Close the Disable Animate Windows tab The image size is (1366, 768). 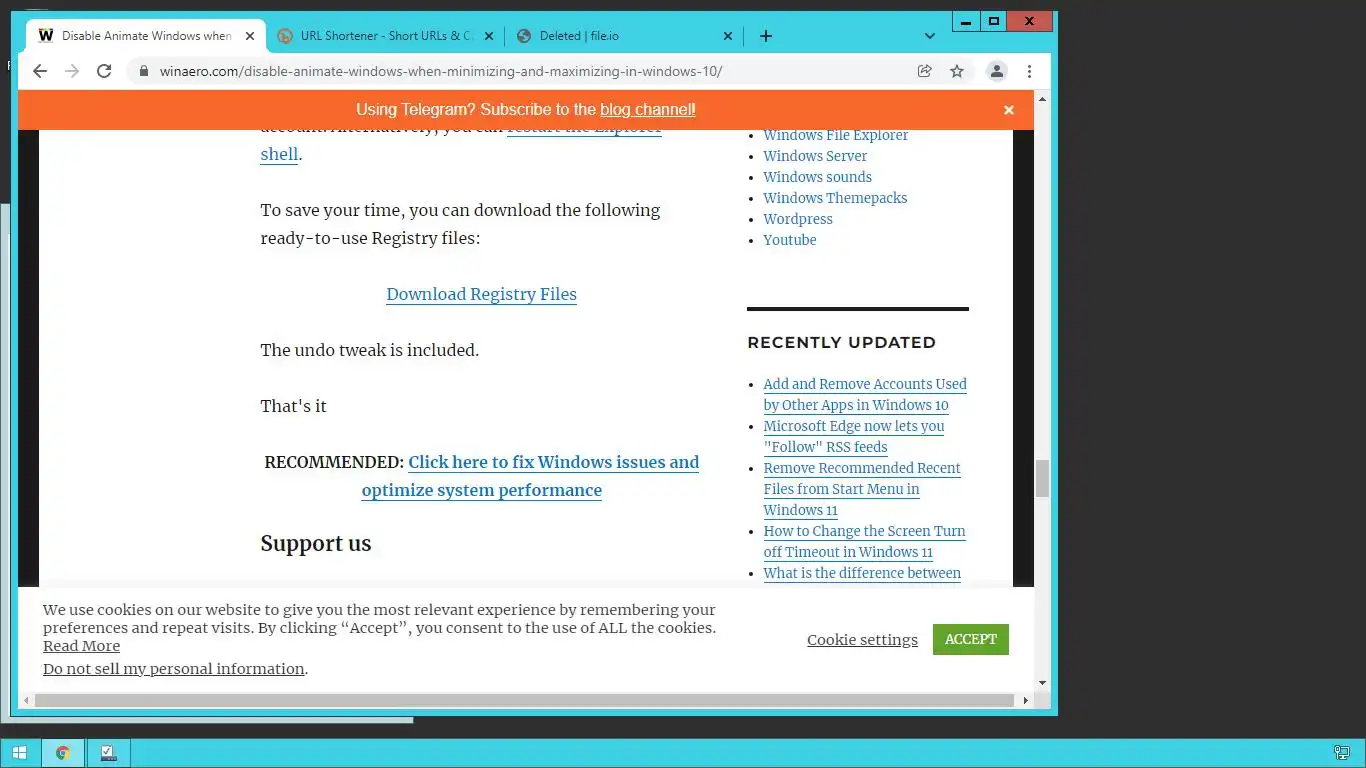coord(250,36)
